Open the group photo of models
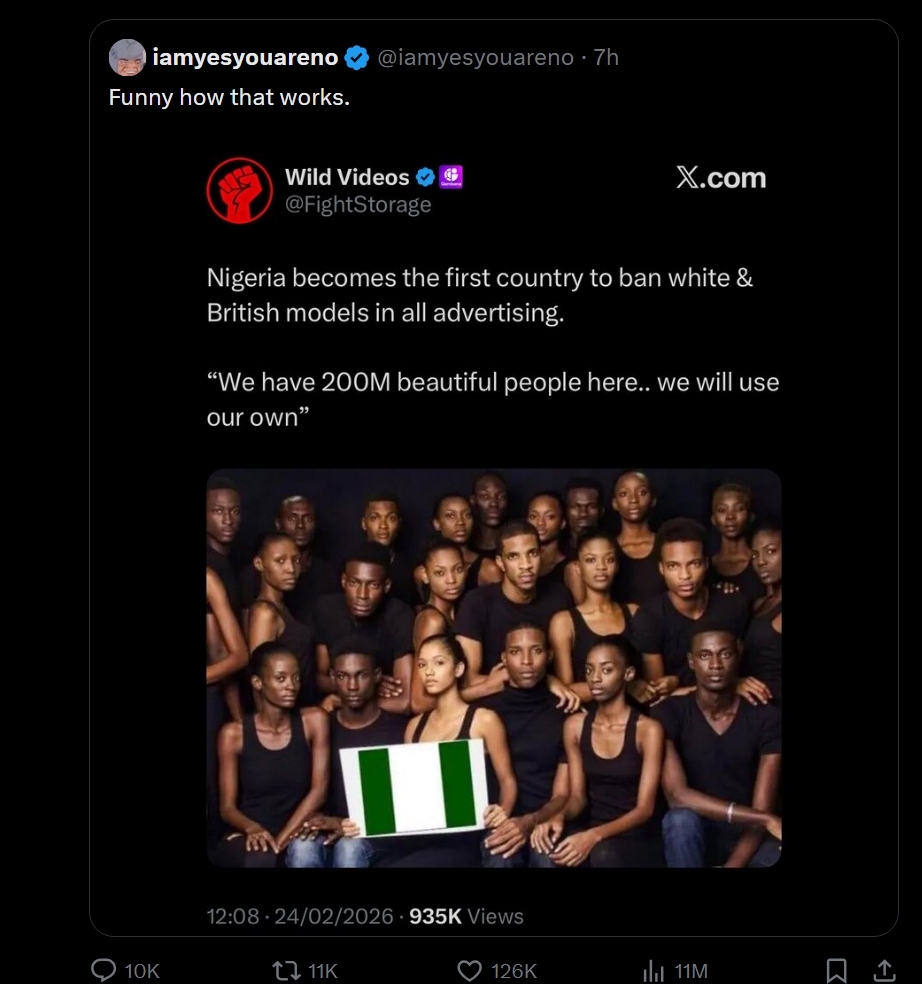The height and width of the screenshot is (984, 922). click(494, 667)
